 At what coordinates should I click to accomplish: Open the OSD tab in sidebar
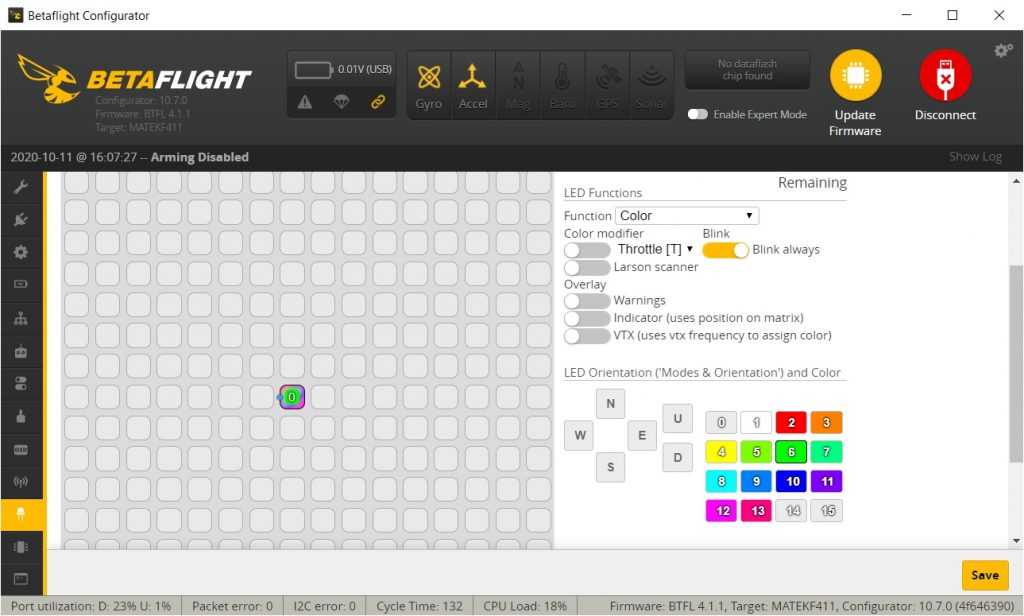(21, 450)
